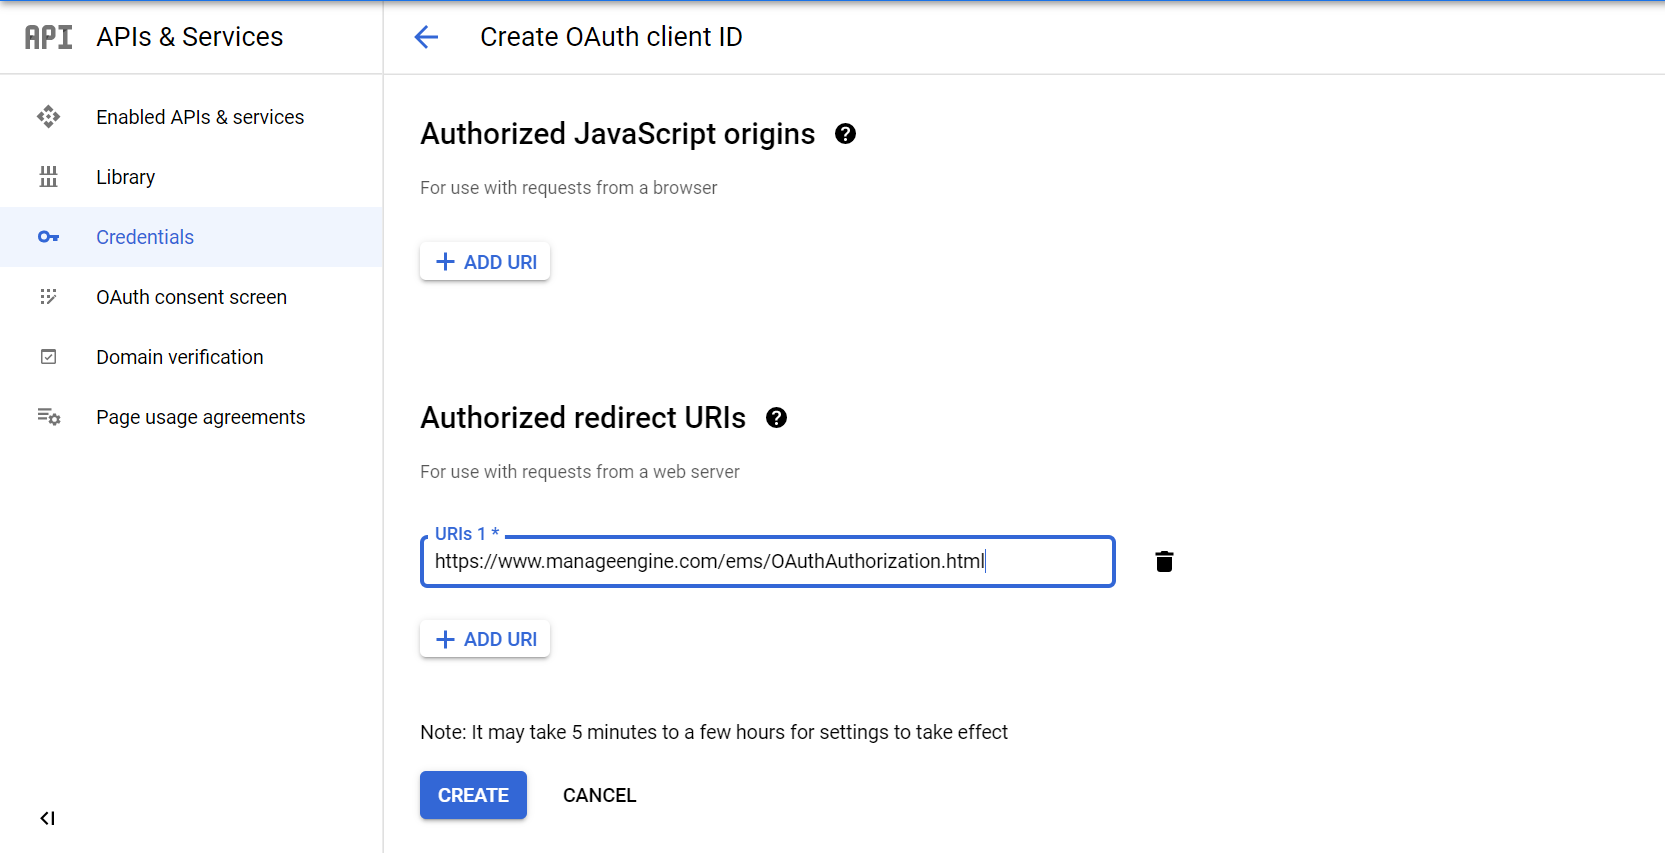Click the note about settings taking effect

tap(714, 732)
